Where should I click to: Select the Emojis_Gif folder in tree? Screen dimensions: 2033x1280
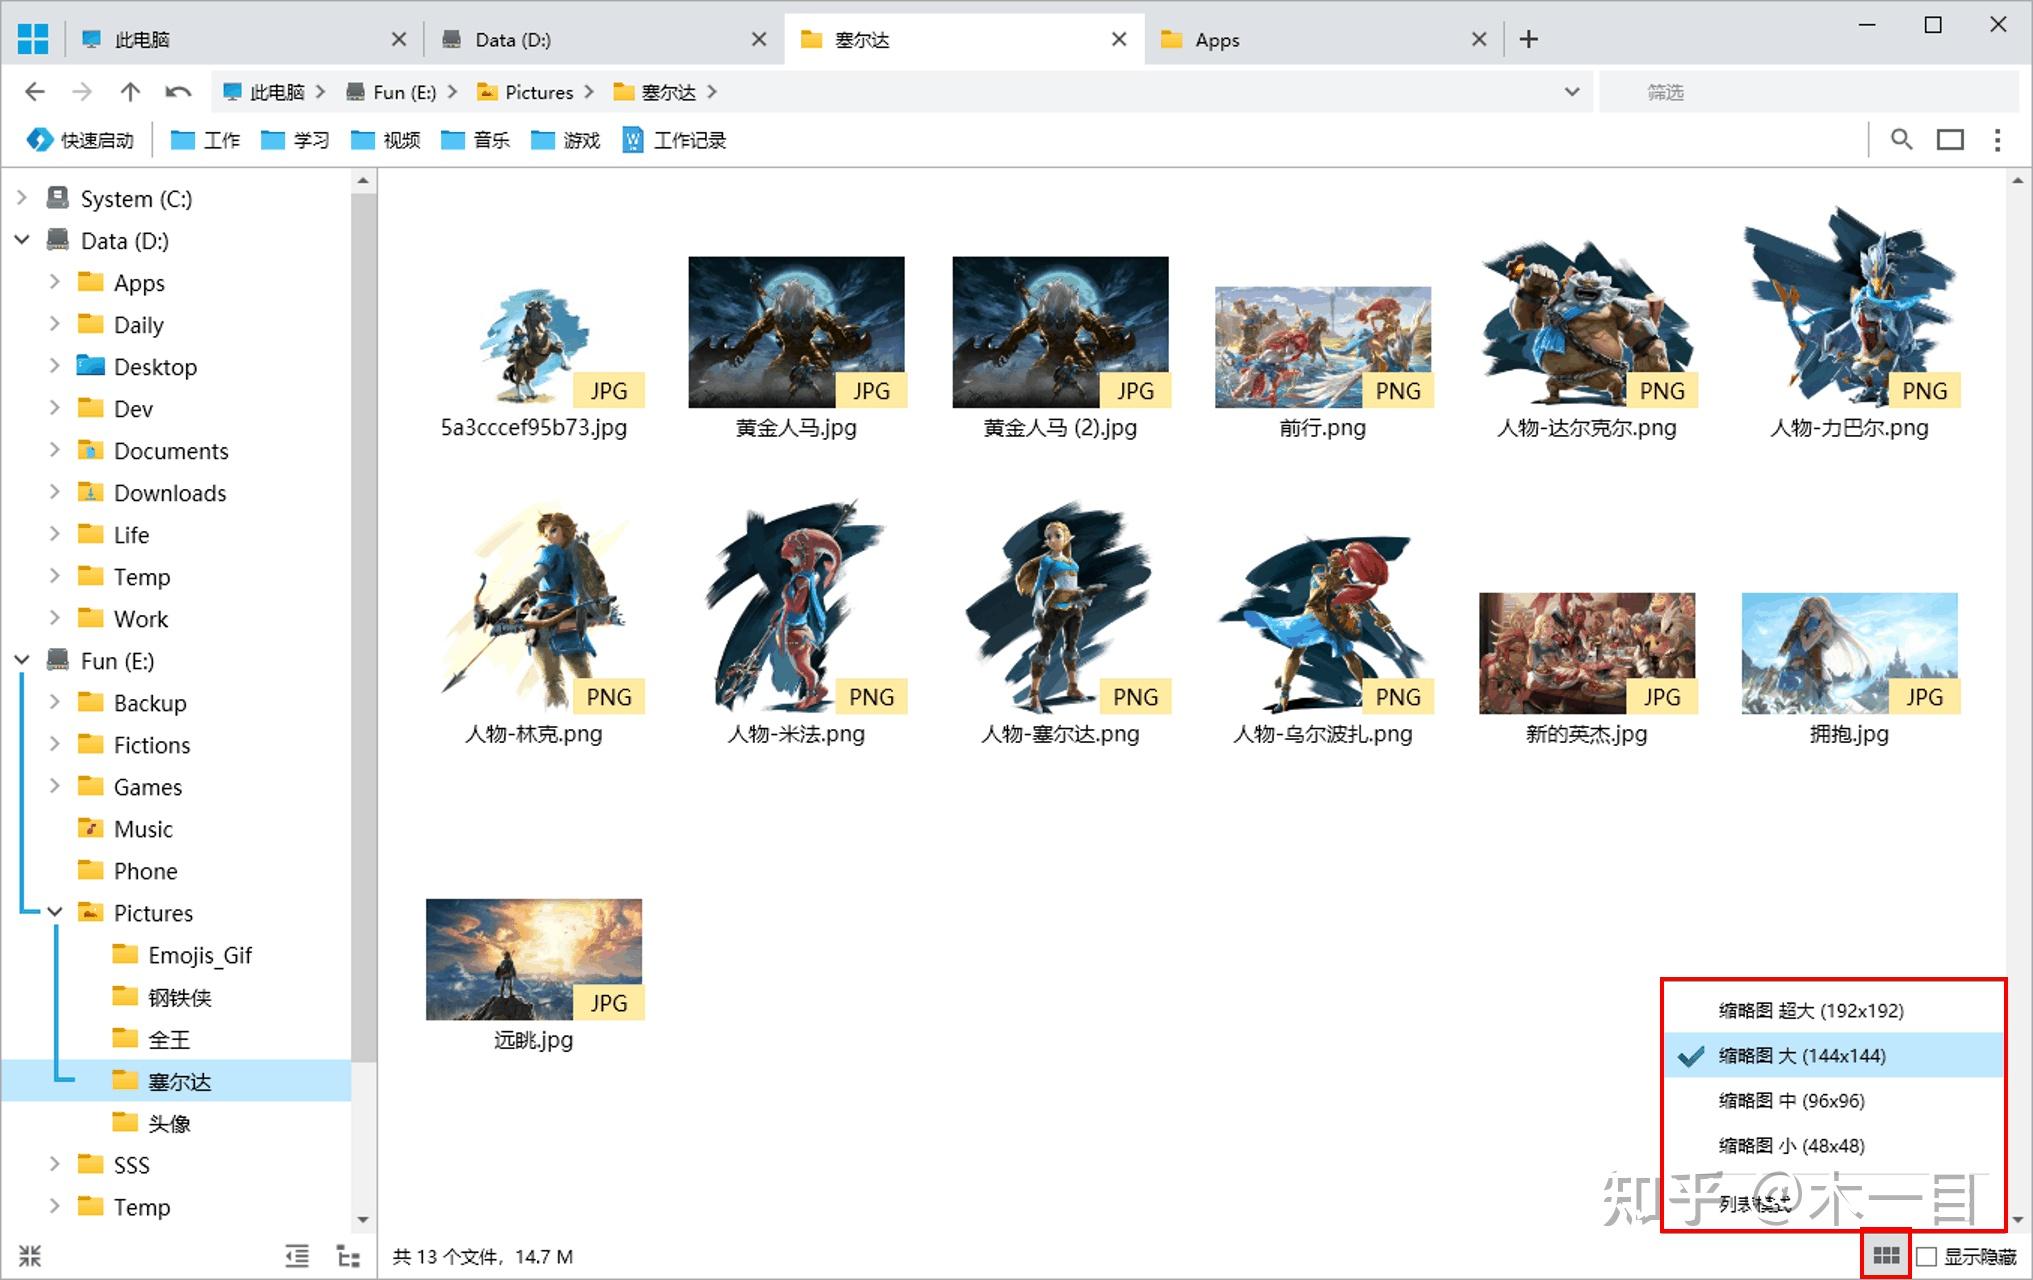[x=200, y=954]
